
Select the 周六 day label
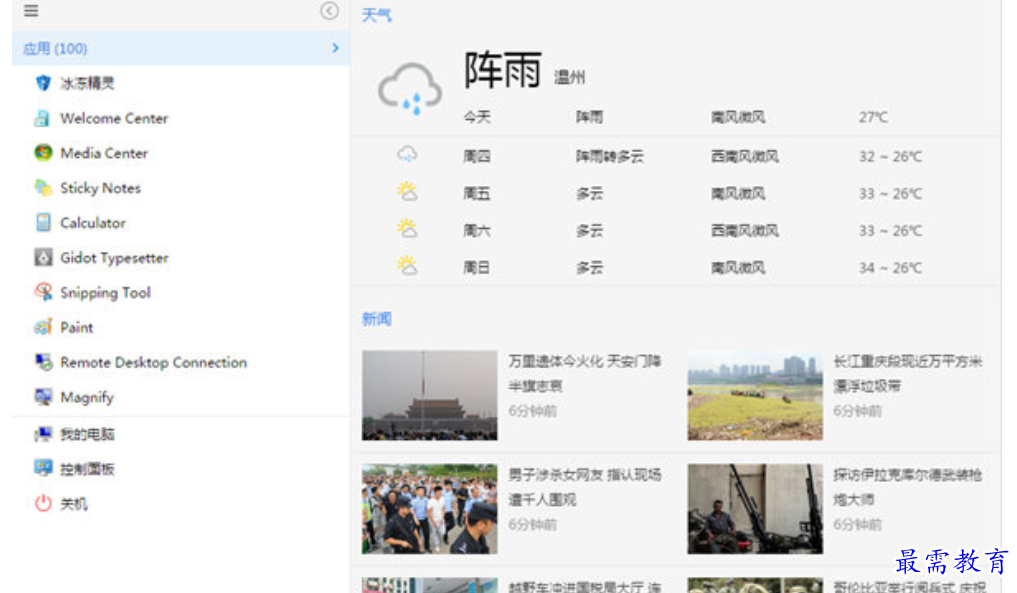pyautogui.click(x=477, y=230)
